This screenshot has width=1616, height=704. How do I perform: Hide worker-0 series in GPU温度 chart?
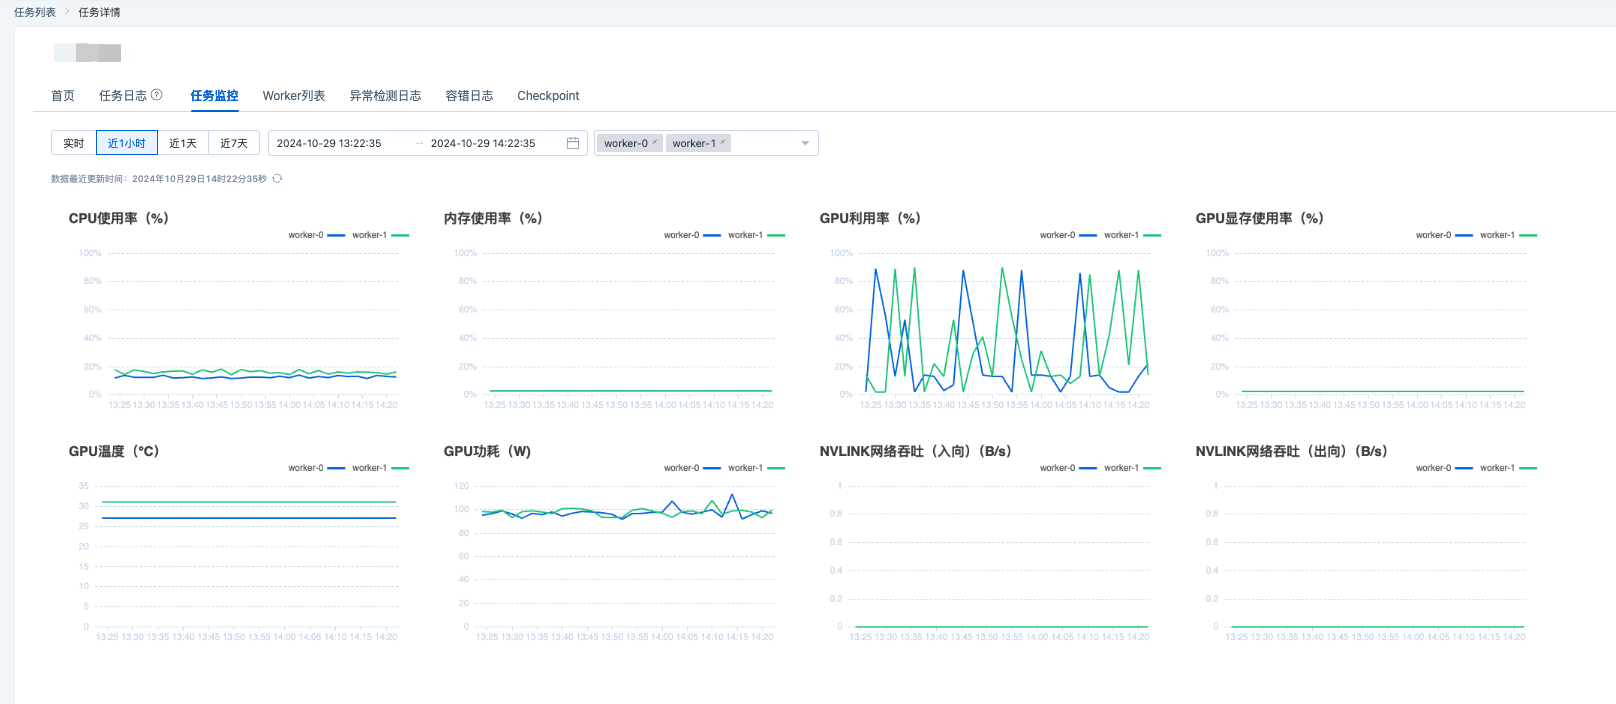click(x=316, y=468)
